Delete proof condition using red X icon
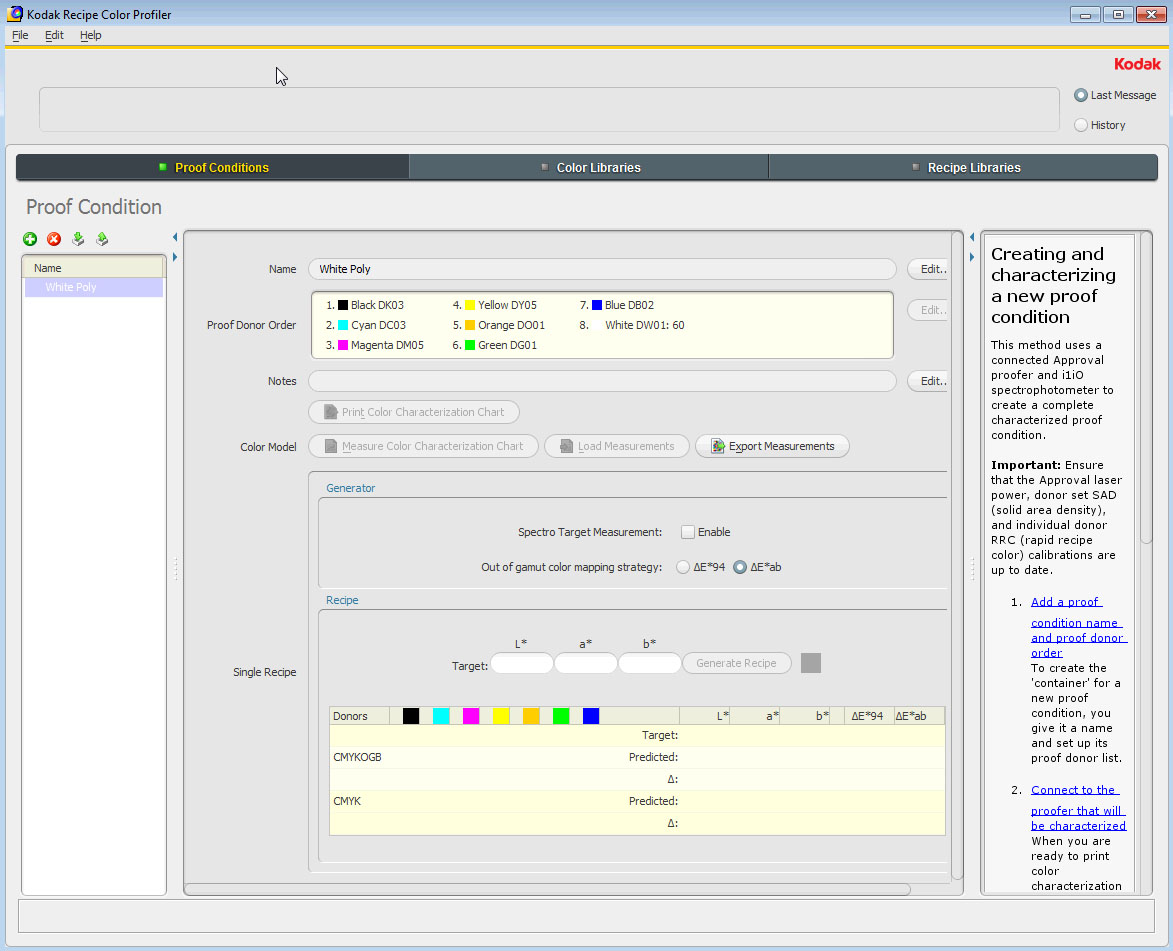Image resolution: width=1173 pixels, height=951 pixels. coord(54,239)
